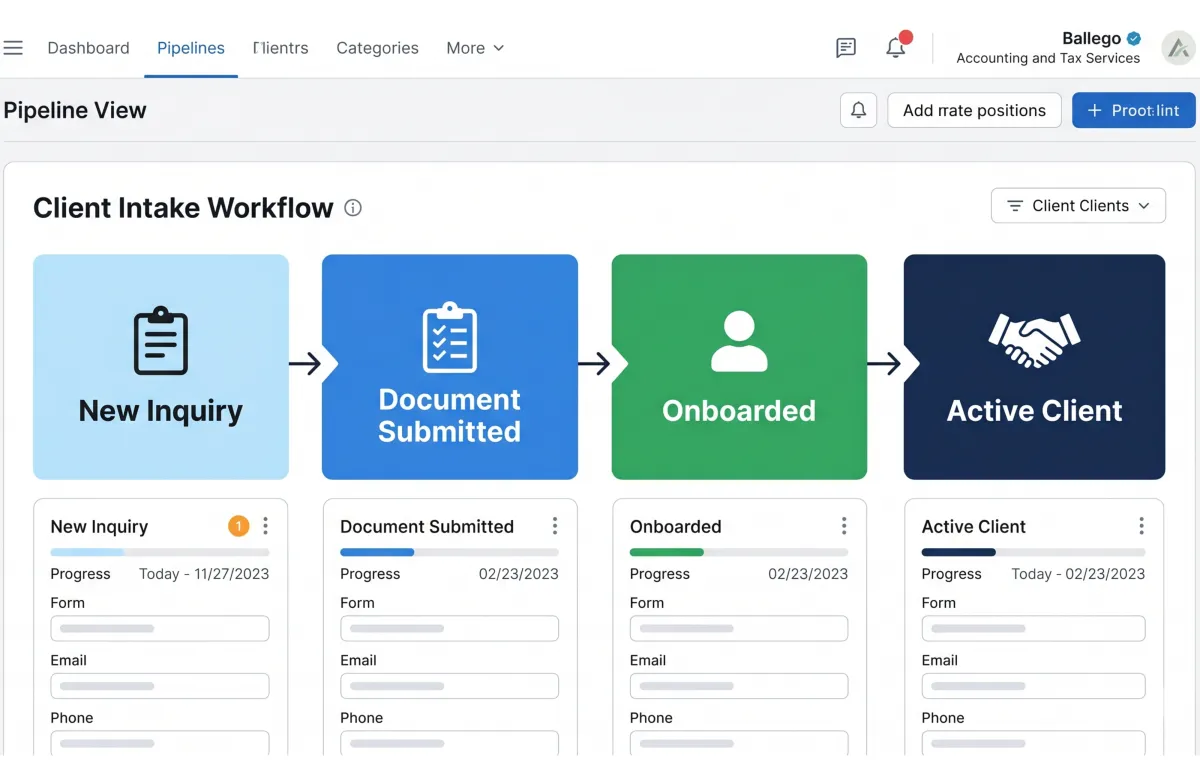Viewport: 1200px width, 776px height.
Task: Click the Ballego company name
Action: pos(1091,38)
